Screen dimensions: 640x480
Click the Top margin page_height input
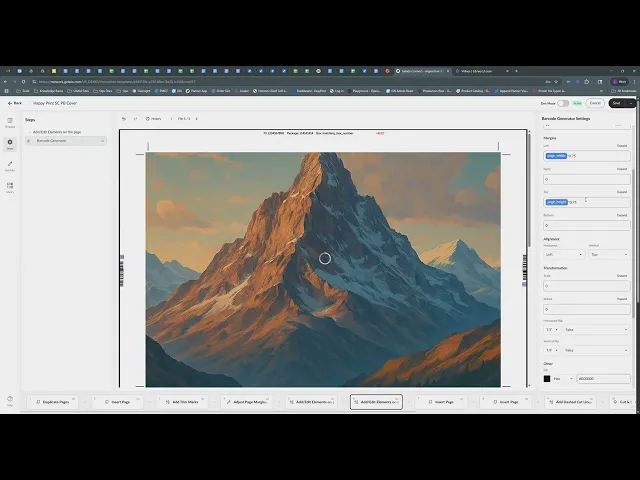point(587,202)
